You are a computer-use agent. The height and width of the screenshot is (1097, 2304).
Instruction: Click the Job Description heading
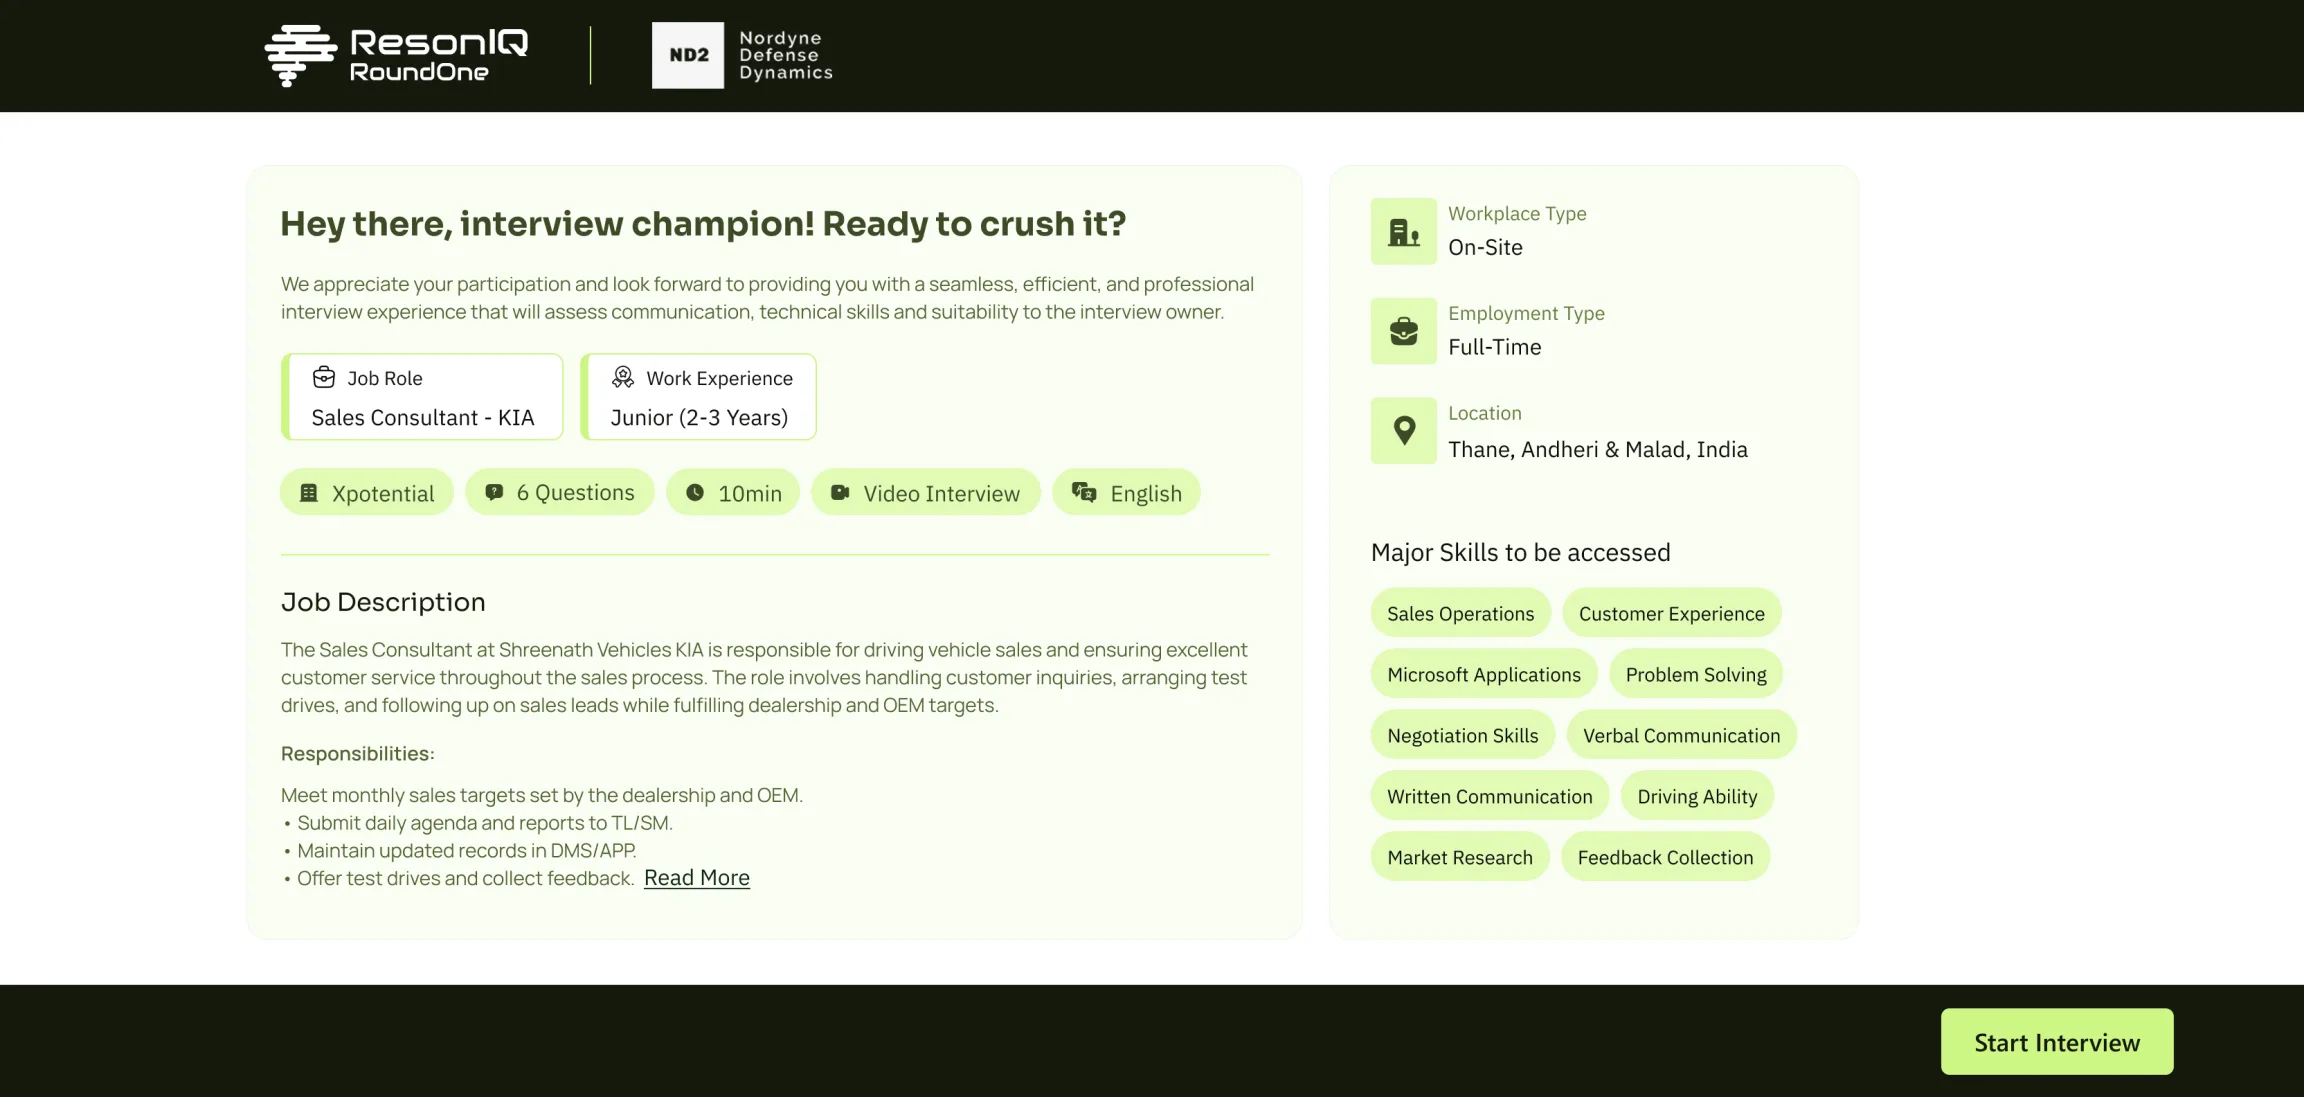click(x=383, y=602)
